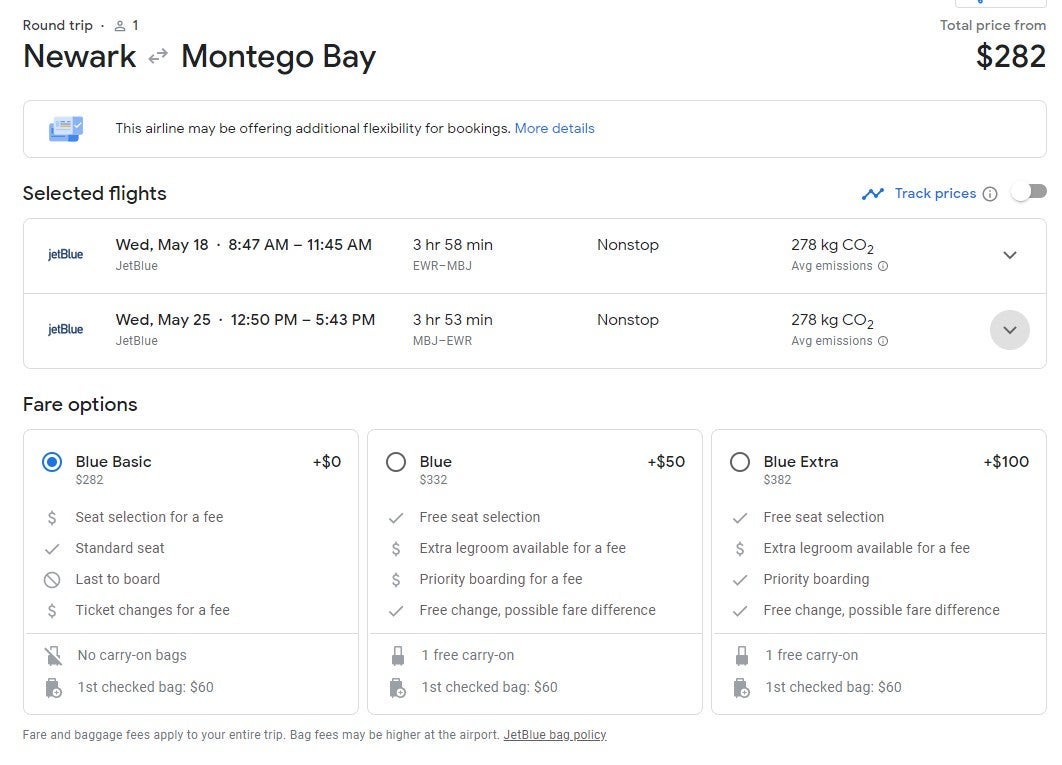1062x765 pixels.
Task: Click the JetBlue logo on May 18 flight
Action: click(x=66, y=254)
